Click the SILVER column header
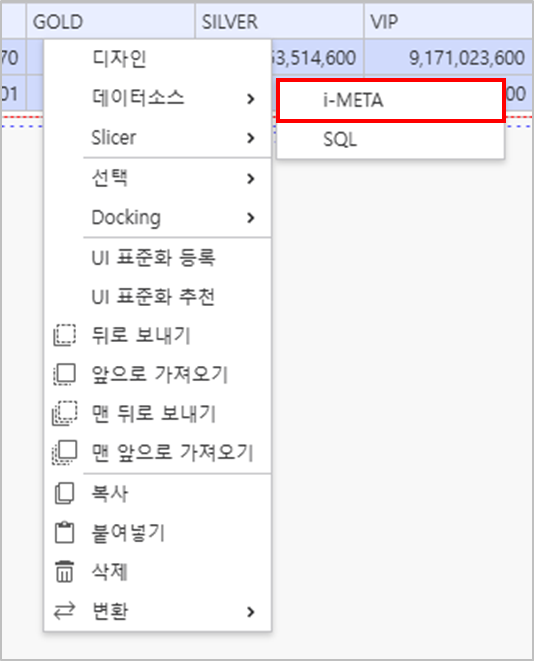The width and height of the screenshot is (534, 661). (279, 21)
